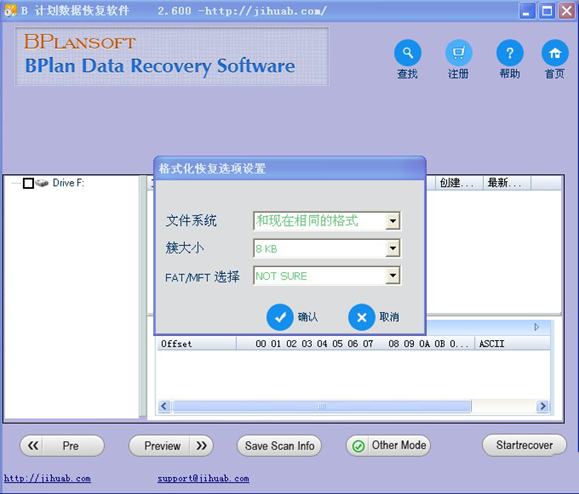Cancel with the 取消 X button
This screenshot has width=579, height=494.
(x=362, y=317)
